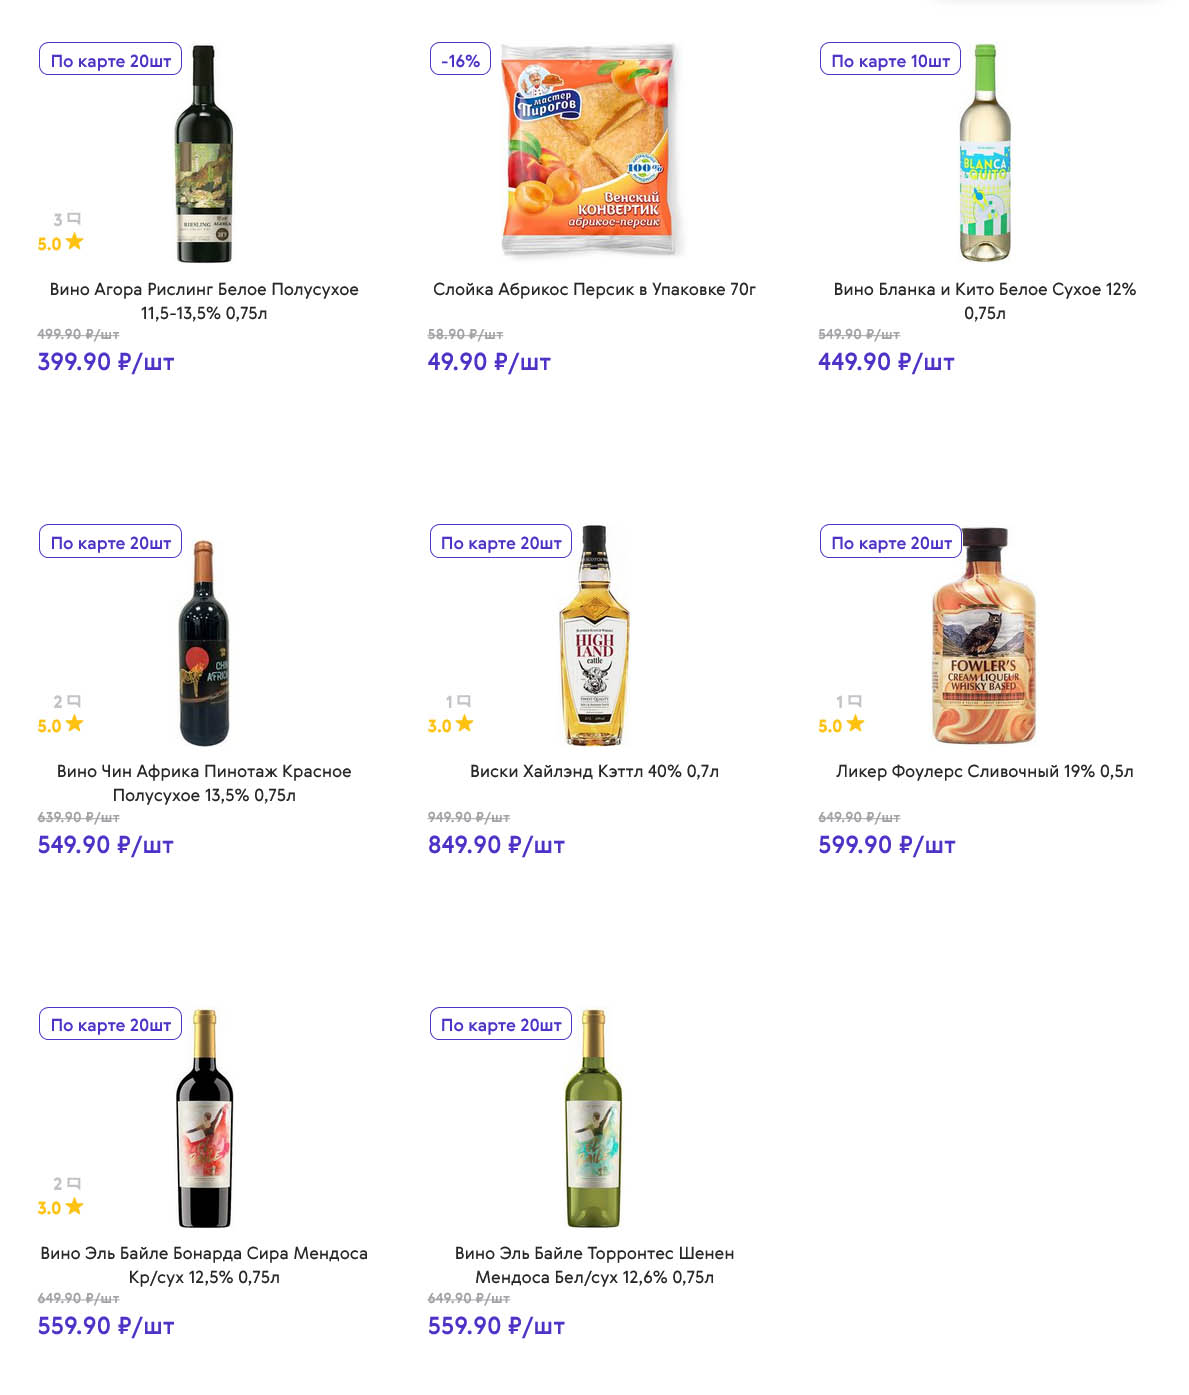Image resolution: width=1189 pixels, height=1395 pixels.
Task: Open the Эль Байле Бонарда Сира bottle image
Action: point(204,1118)
